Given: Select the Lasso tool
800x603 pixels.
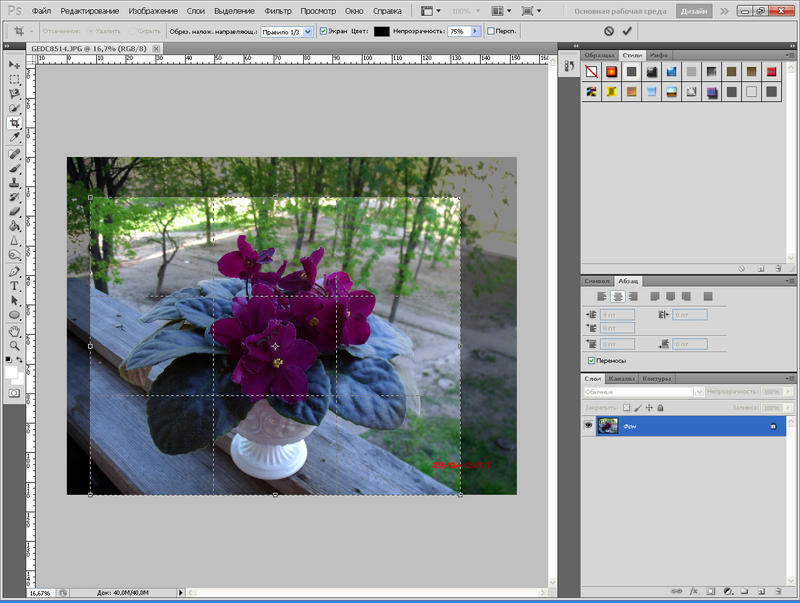Looking at the screenshot, I should [x=14, y=93].
